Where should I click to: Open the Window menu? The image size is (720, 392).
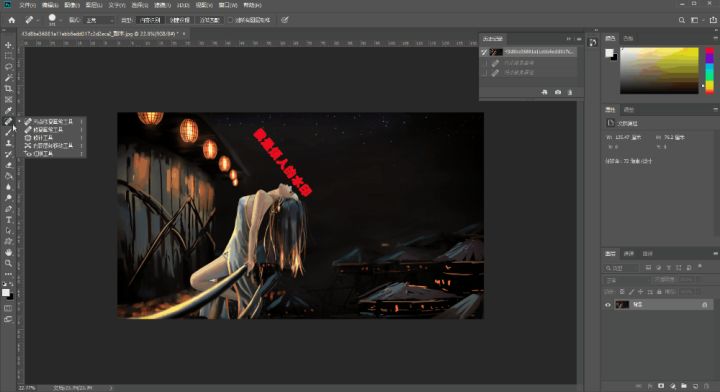pyautogui.click(x=228, y=5)
